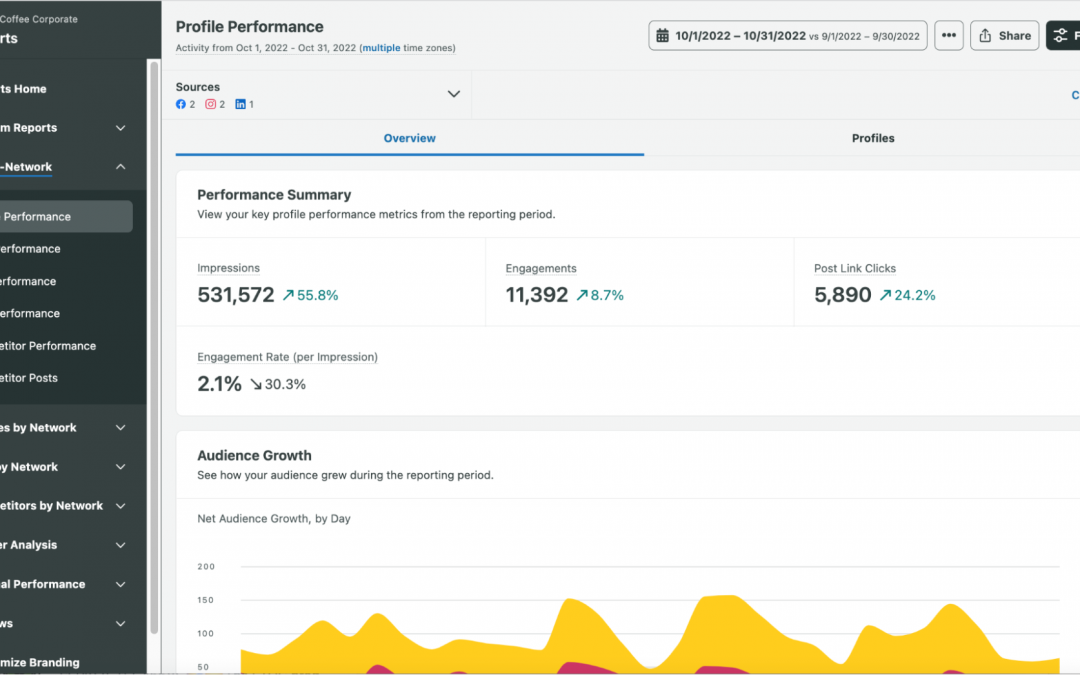The width and height of the screenshot is (1080, 675).
Task: Open the filters sliders icon at top right
Action: (x=1060, y=36)
